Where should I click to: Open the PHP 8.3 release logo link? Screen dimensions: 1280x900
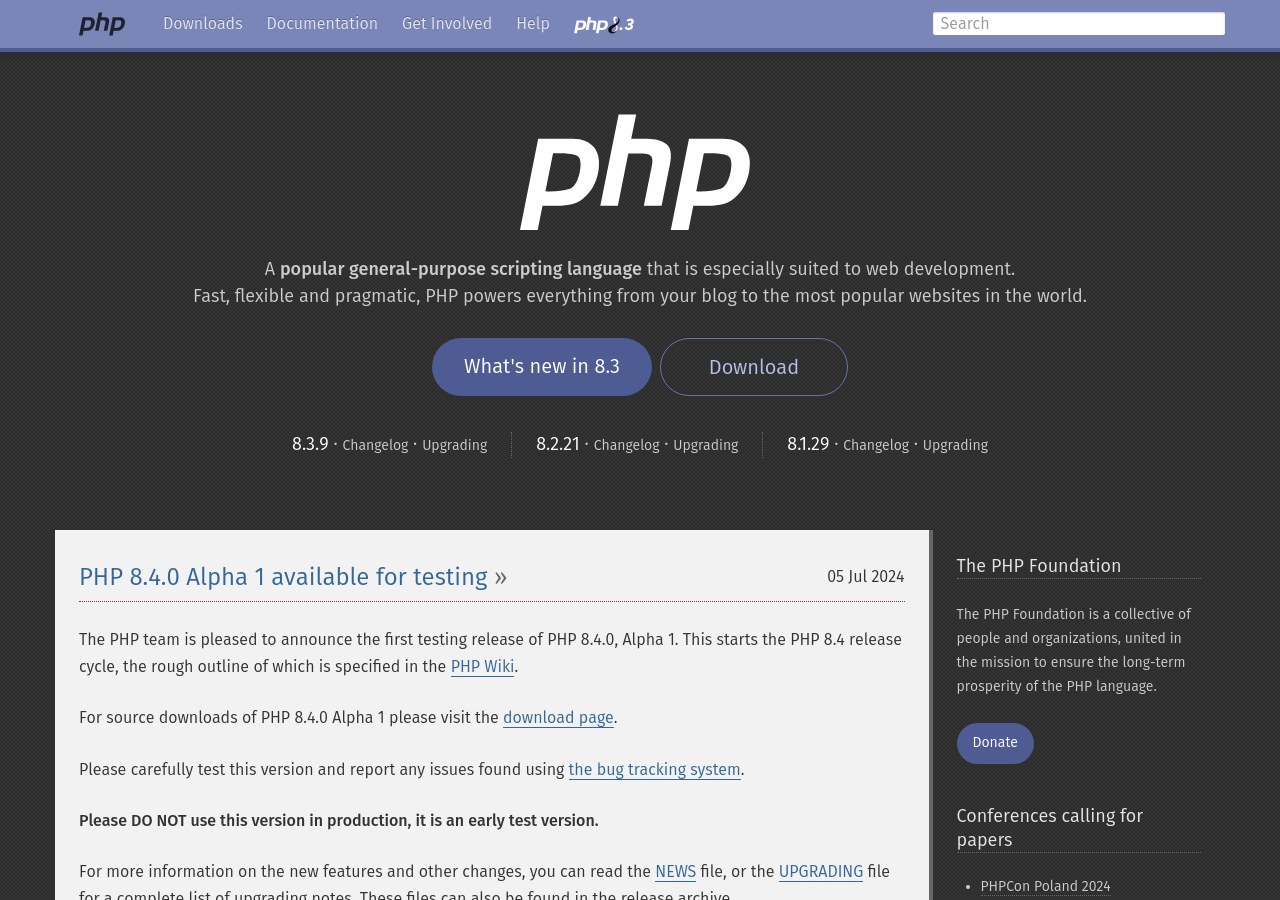[603, 24]
